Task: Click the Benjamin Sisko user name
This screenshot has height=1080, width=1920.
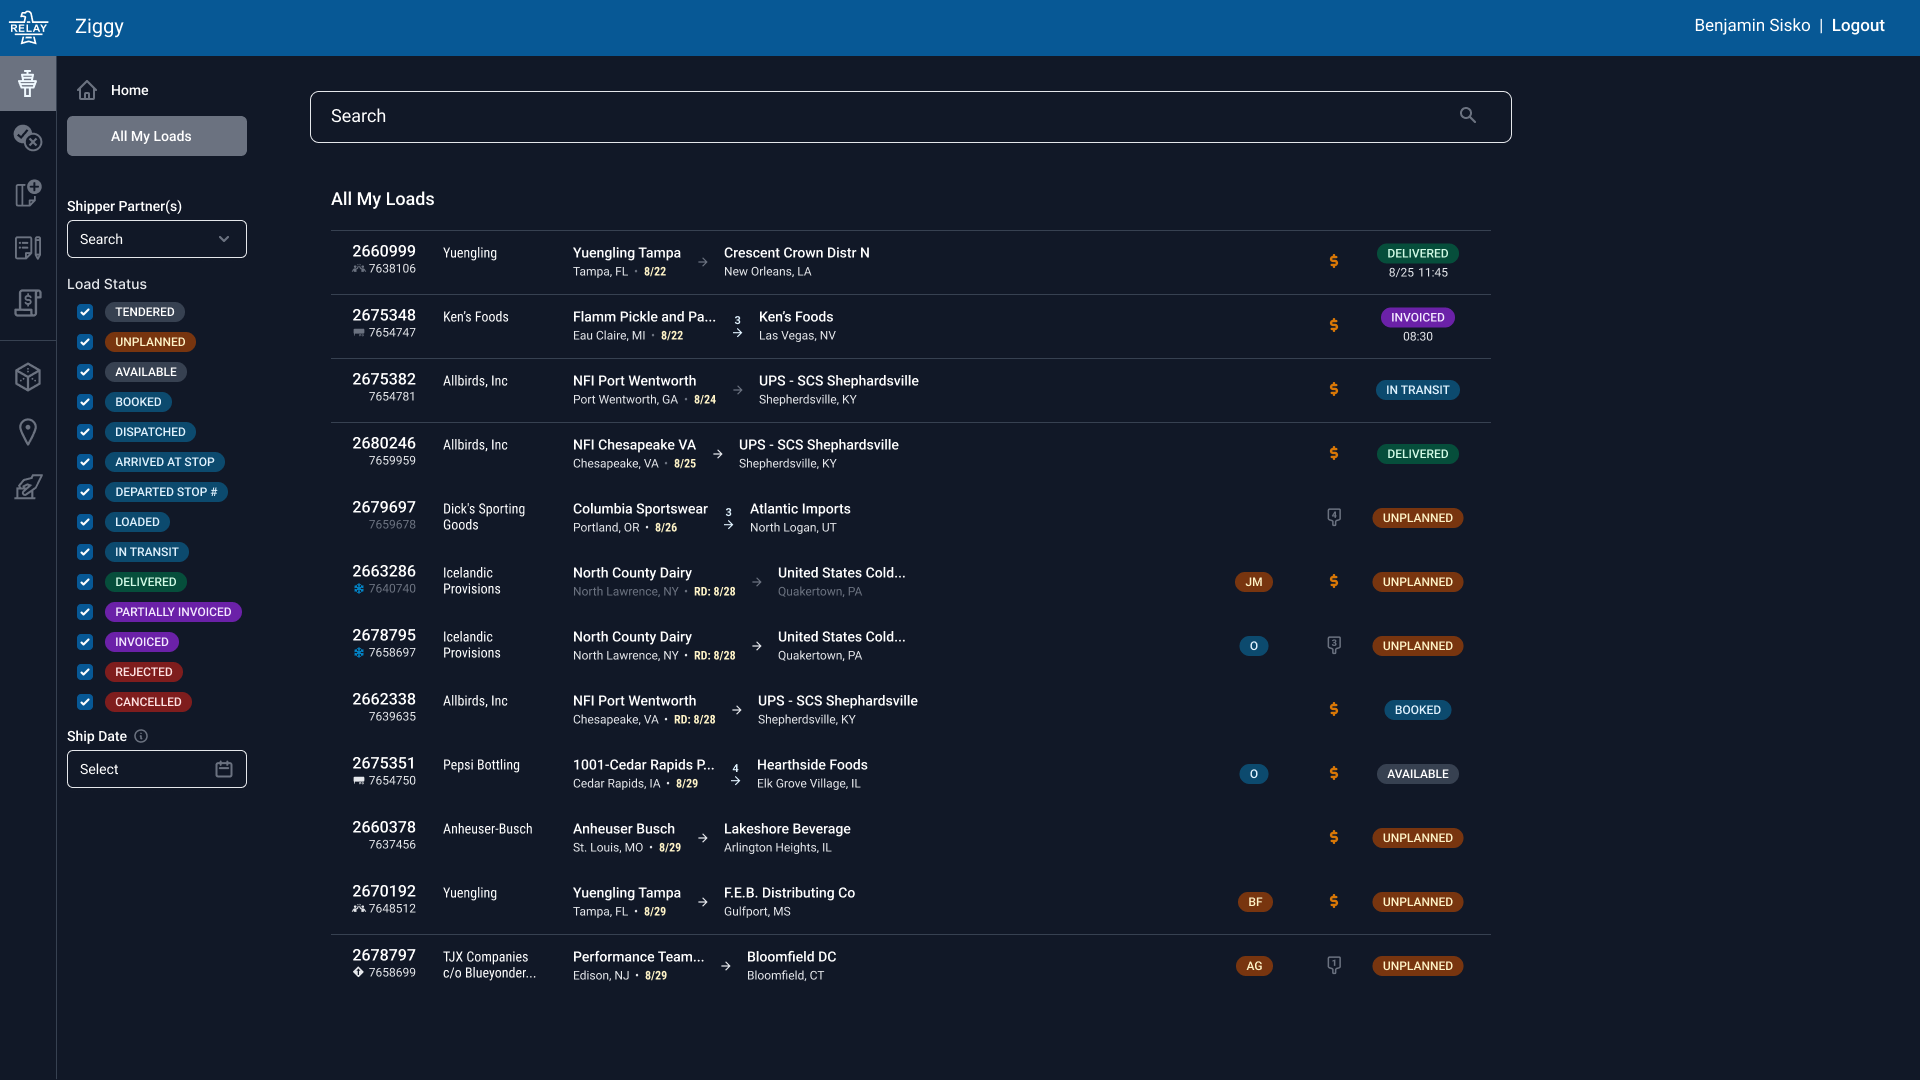Action: (x=1752, y=26)
